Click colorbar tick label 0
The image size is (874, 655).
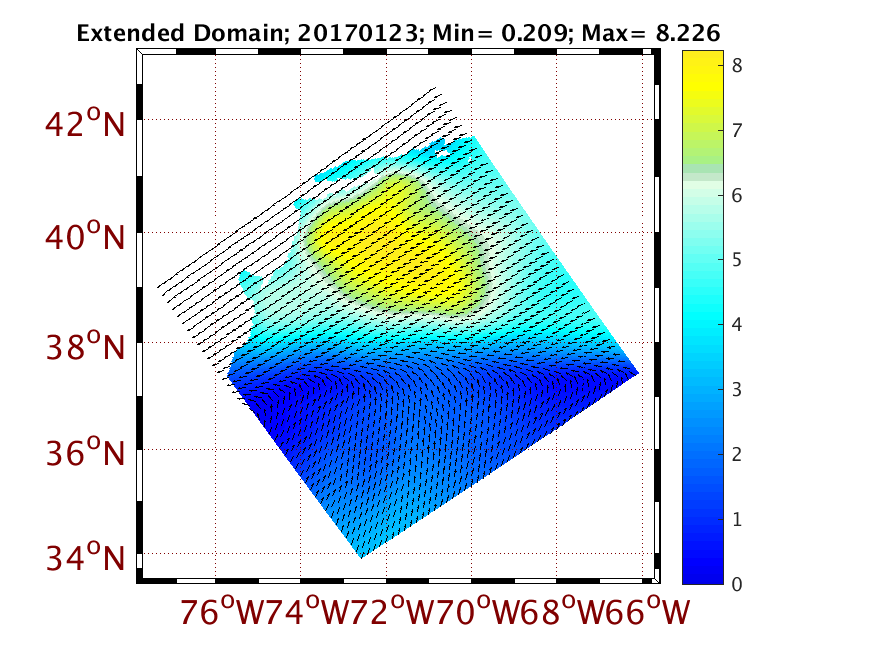737,584
